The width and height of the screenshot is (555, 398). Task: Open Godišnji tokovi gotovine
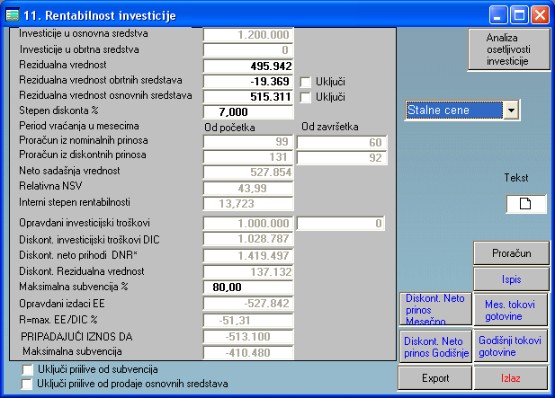pos(510,346)
